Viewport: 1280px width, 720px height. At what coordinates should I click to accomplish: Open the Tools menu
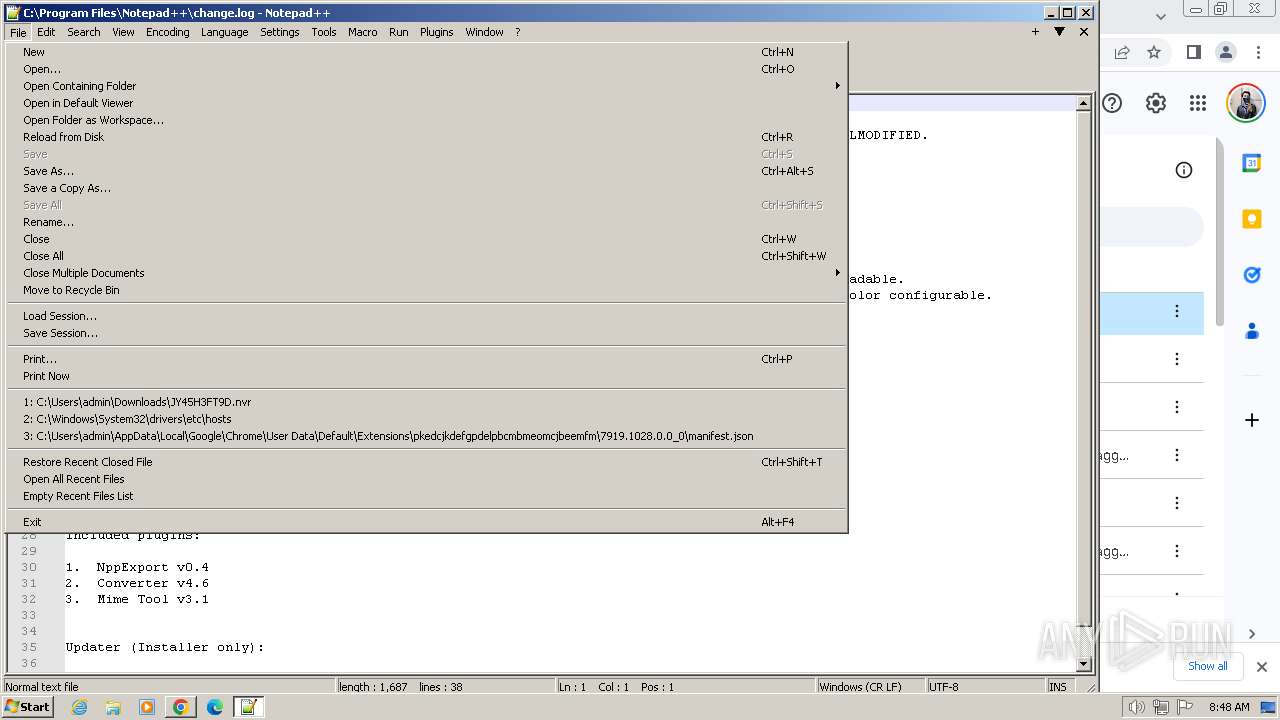click(x=324, y=32)
